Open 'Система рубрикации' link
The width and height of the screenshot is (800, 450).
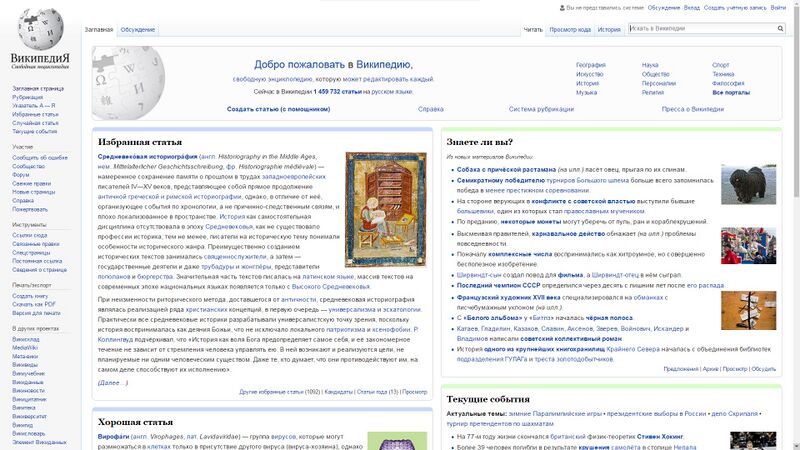(x=541, y=109)
